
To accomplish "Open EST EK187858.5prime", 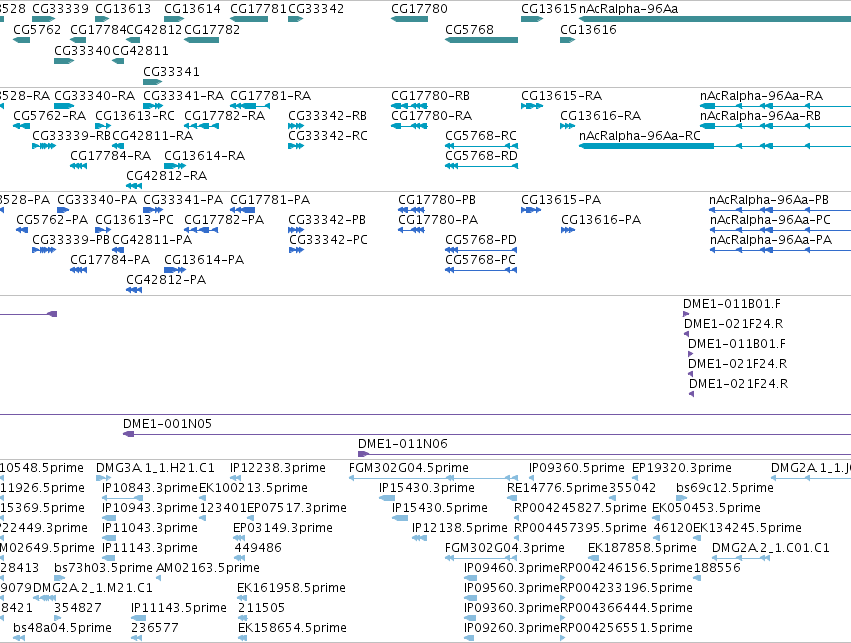I will pyautogui.click(x=642, y=548).
